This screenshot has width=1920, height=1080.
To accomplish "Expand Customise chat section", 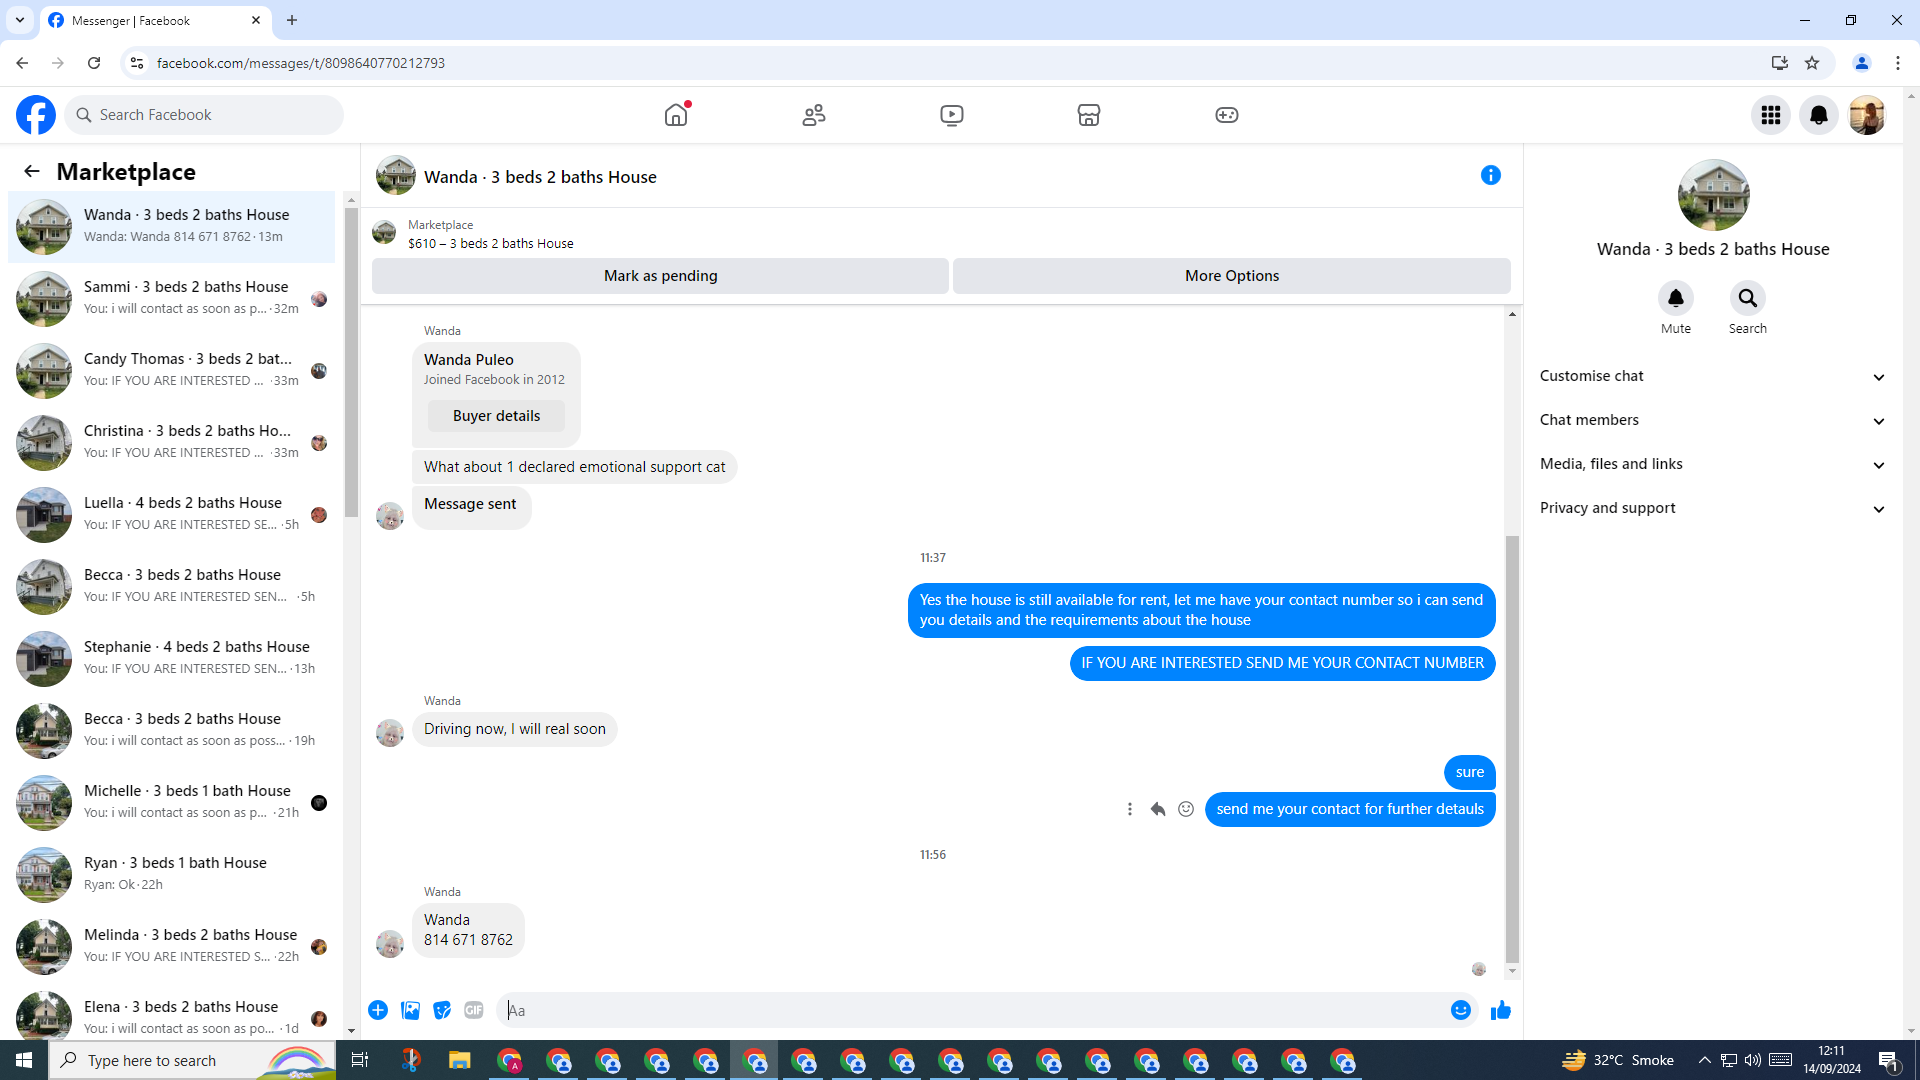I will [x=1712, y=376].
